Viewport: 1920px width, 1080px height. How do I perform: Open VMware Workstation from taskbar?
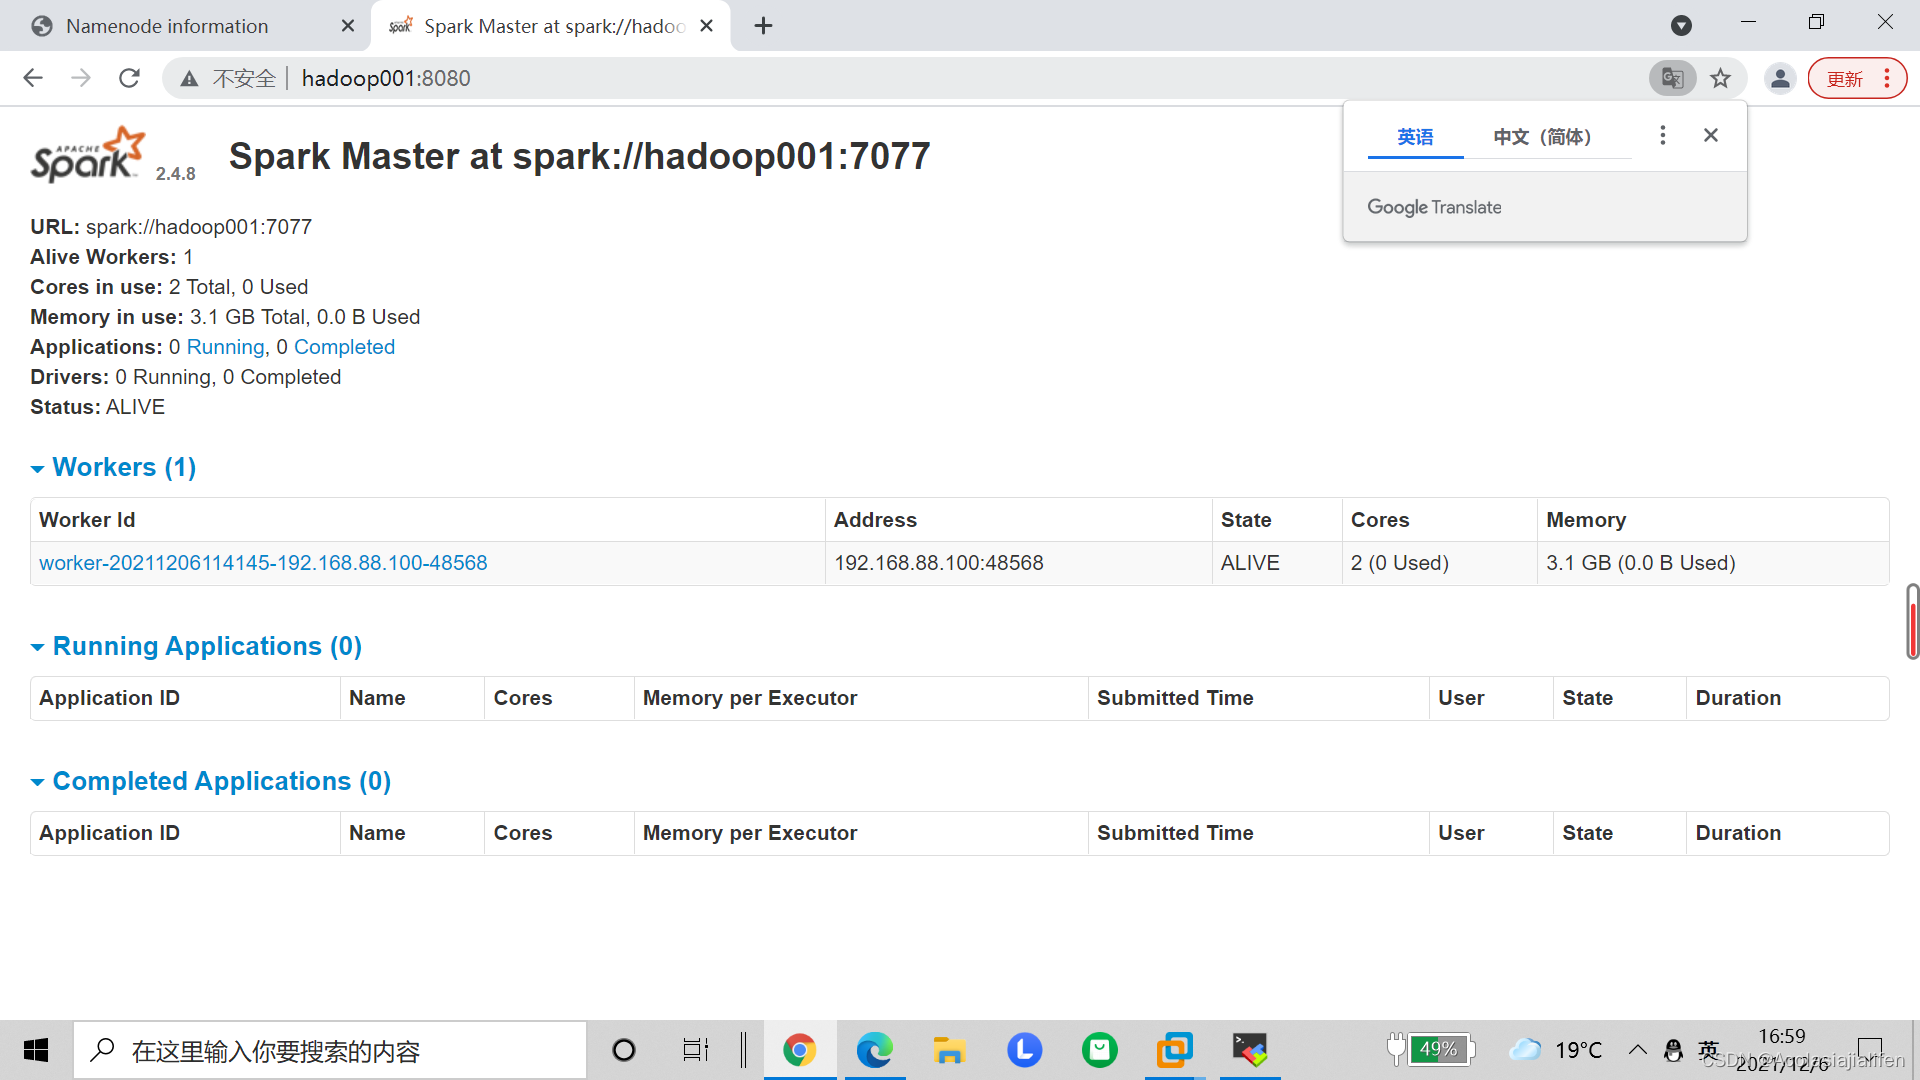1174,1050
